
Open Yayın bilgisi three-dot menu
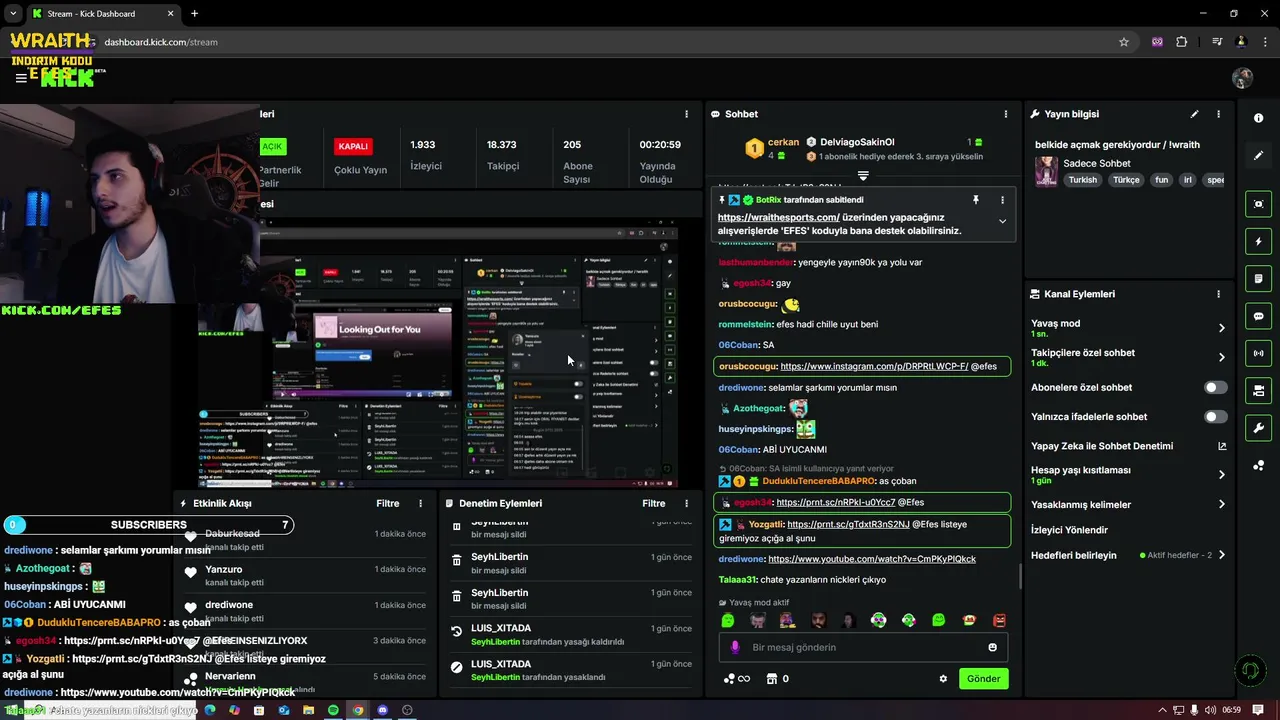point(1218,114)
